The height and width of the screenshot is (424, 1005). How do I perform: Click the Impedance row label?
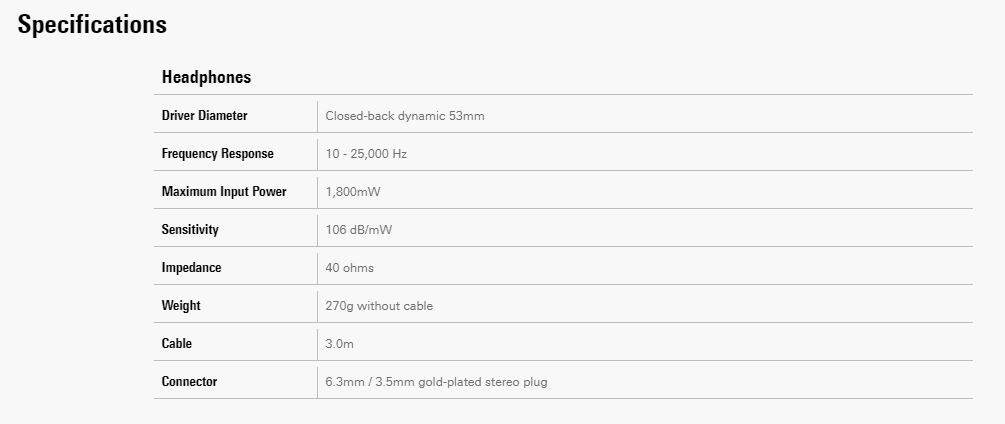coord(191,268)
